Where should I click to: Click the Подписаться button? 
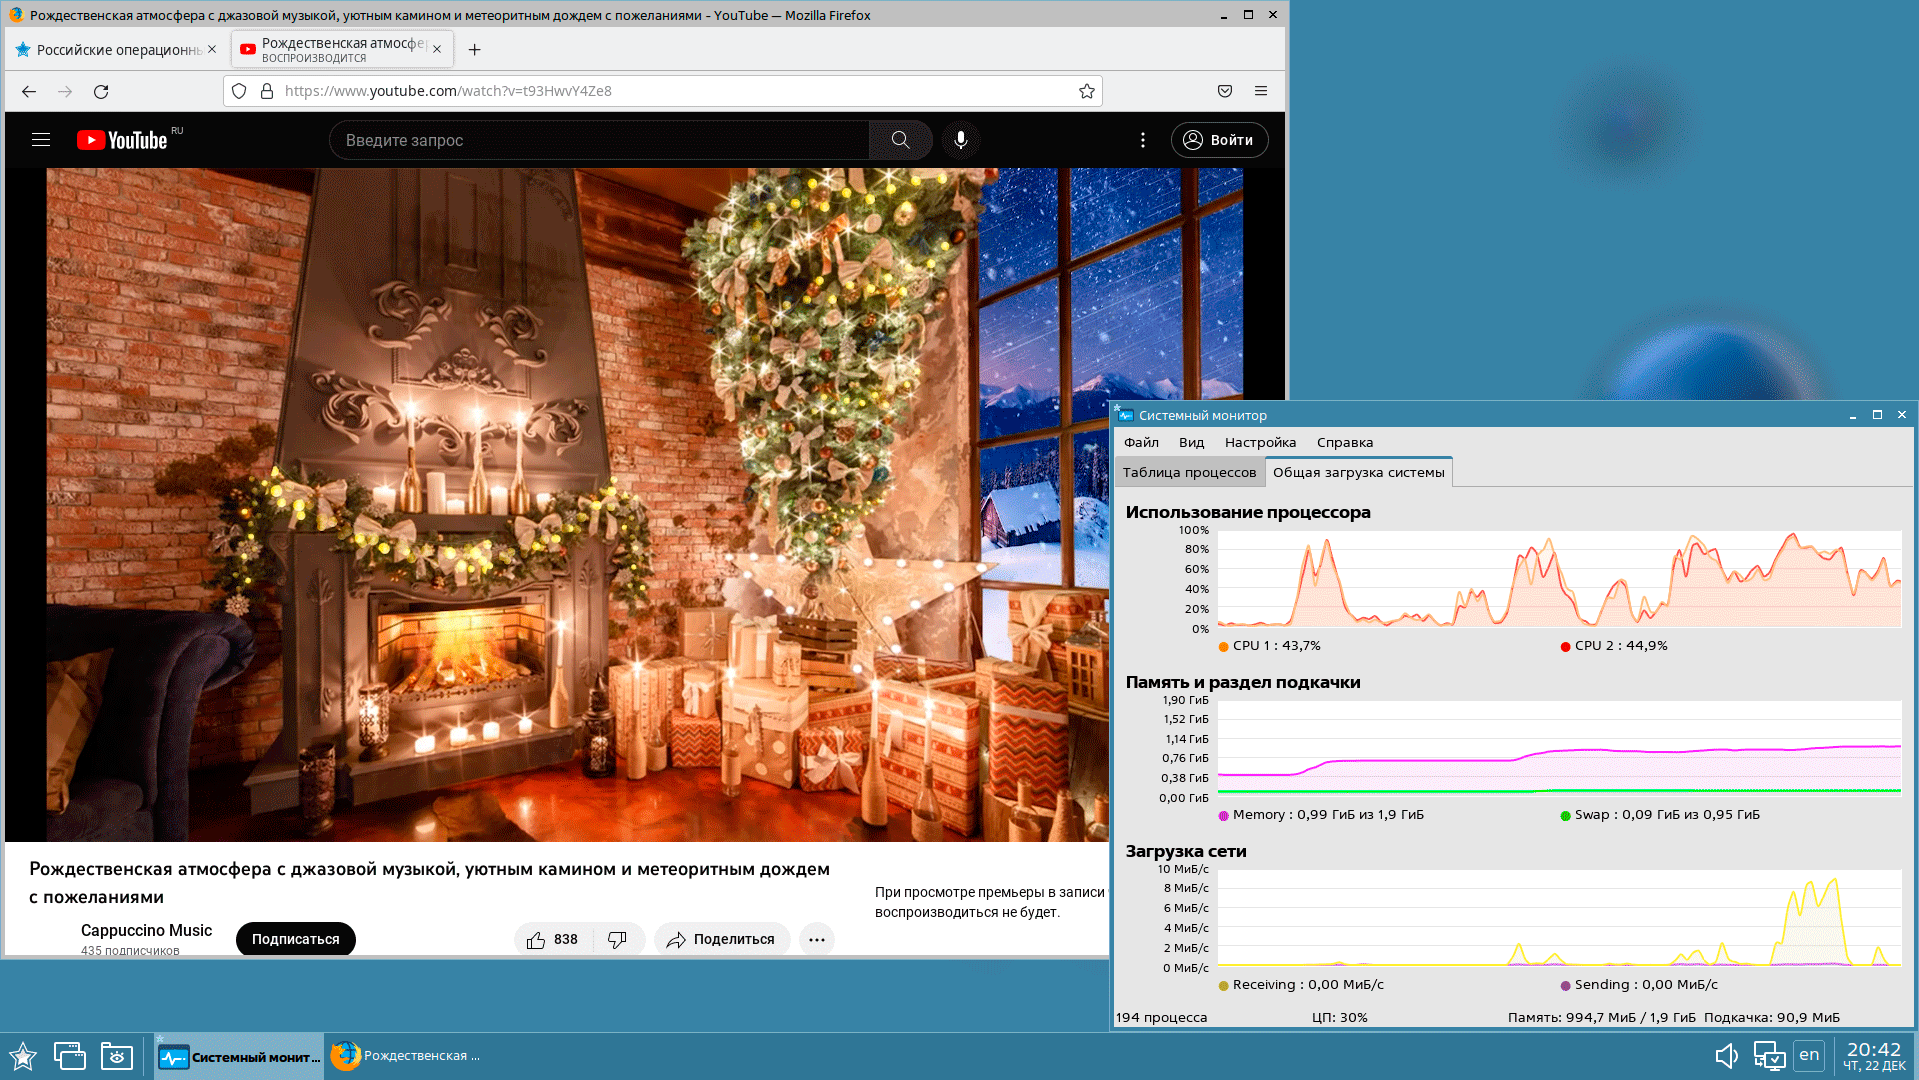pos(295,939)
